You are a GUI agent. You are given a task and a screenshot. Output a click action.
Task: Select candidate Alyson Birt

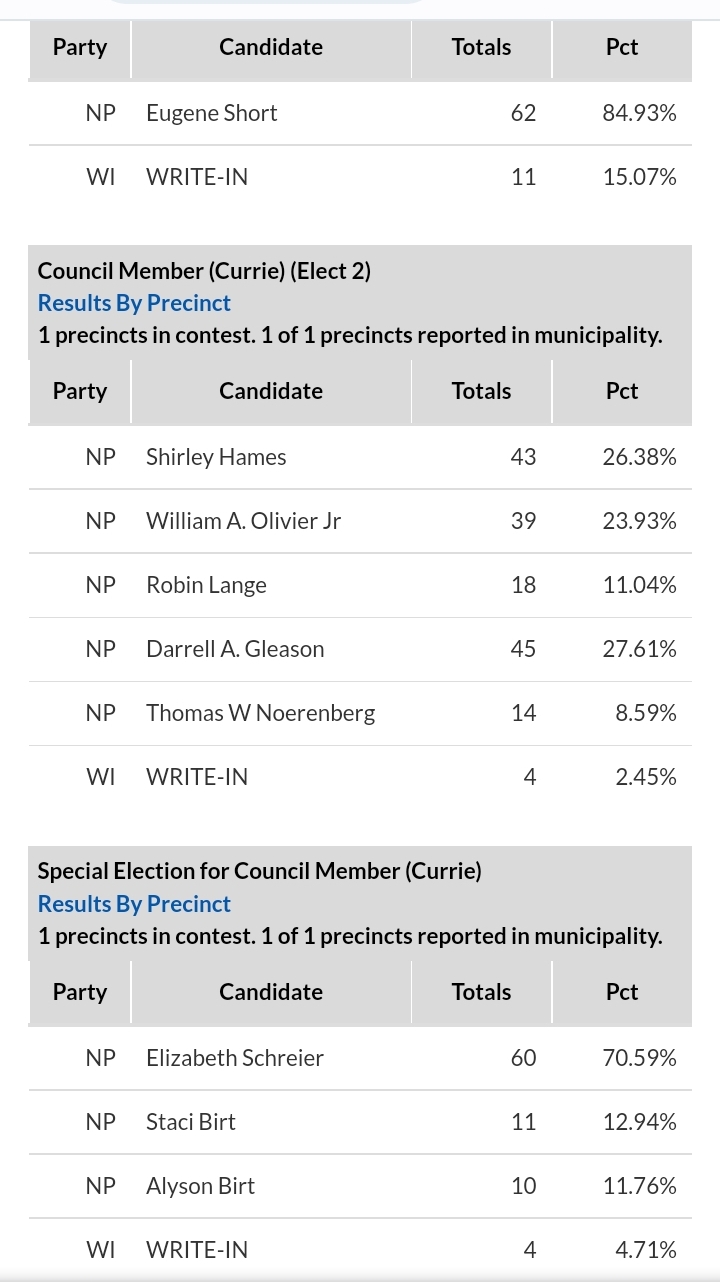pos(199,1185)
